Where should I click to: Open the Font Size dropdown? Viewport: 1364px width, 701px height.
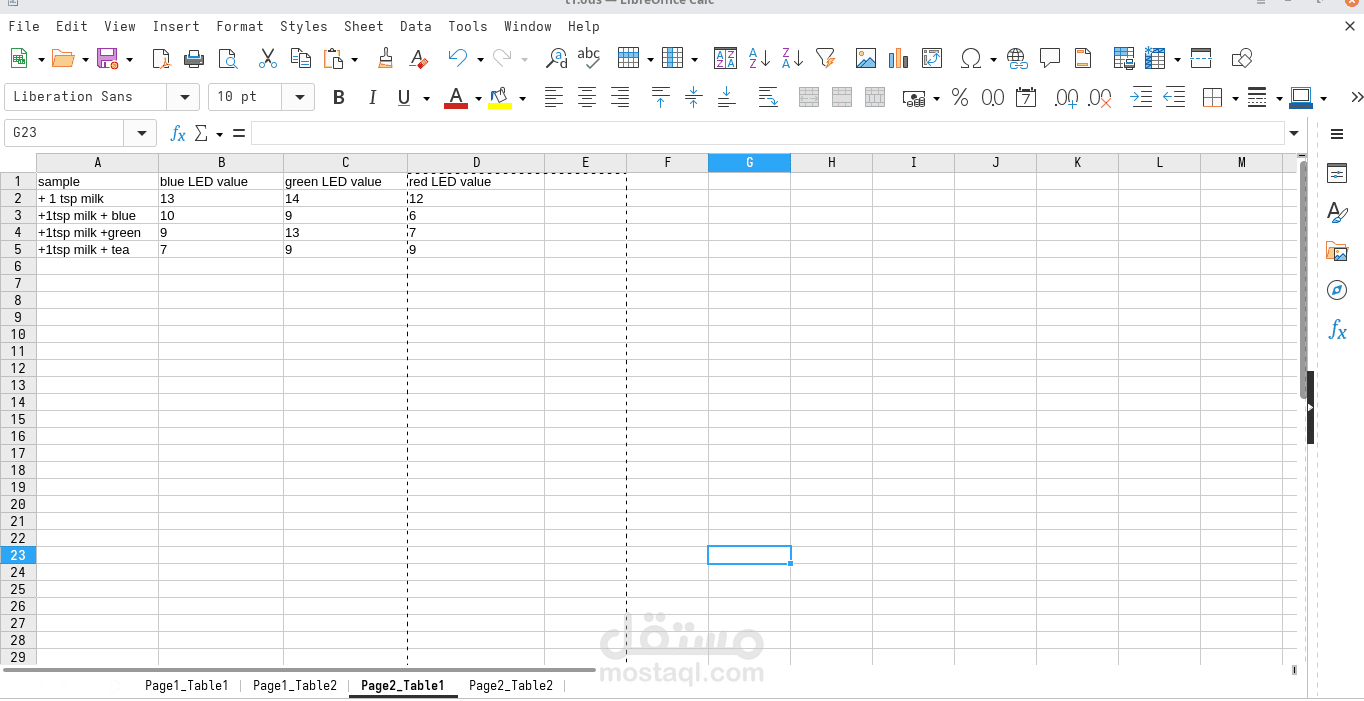pyautogui.click(x=299, y=97)
